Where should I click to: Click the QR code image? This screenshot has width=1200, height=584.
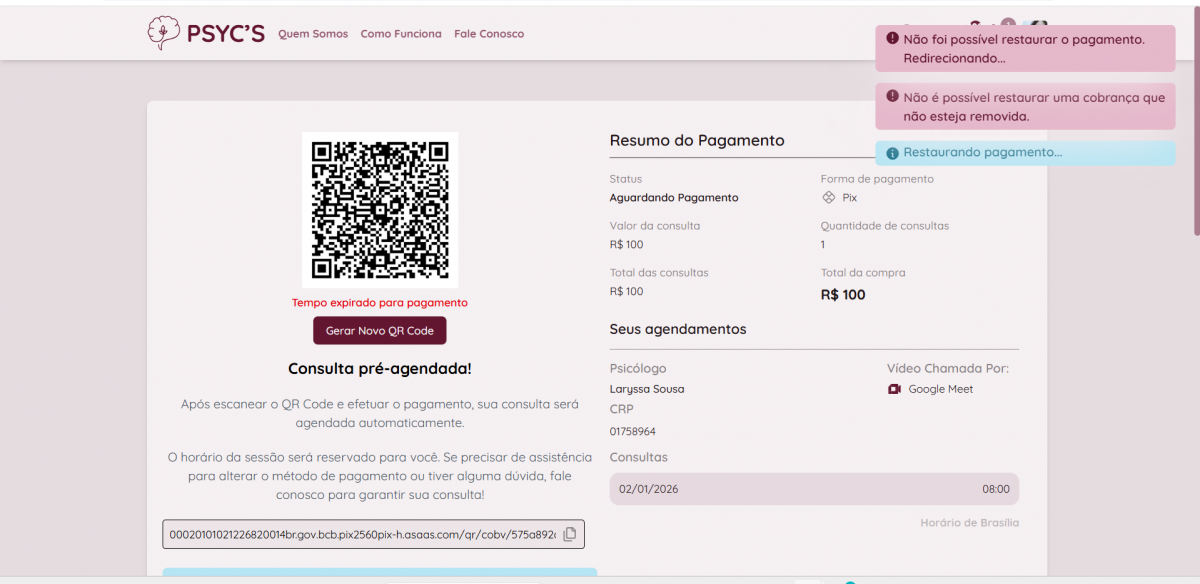pos(380,210)
